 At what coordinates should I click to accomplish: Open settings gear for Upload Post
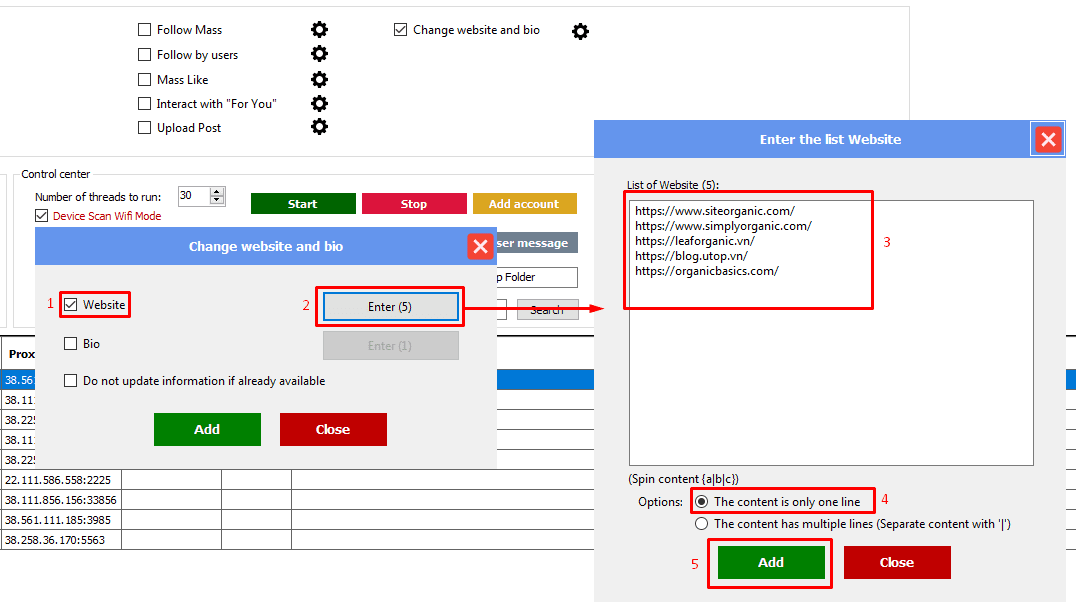(319, 127)
